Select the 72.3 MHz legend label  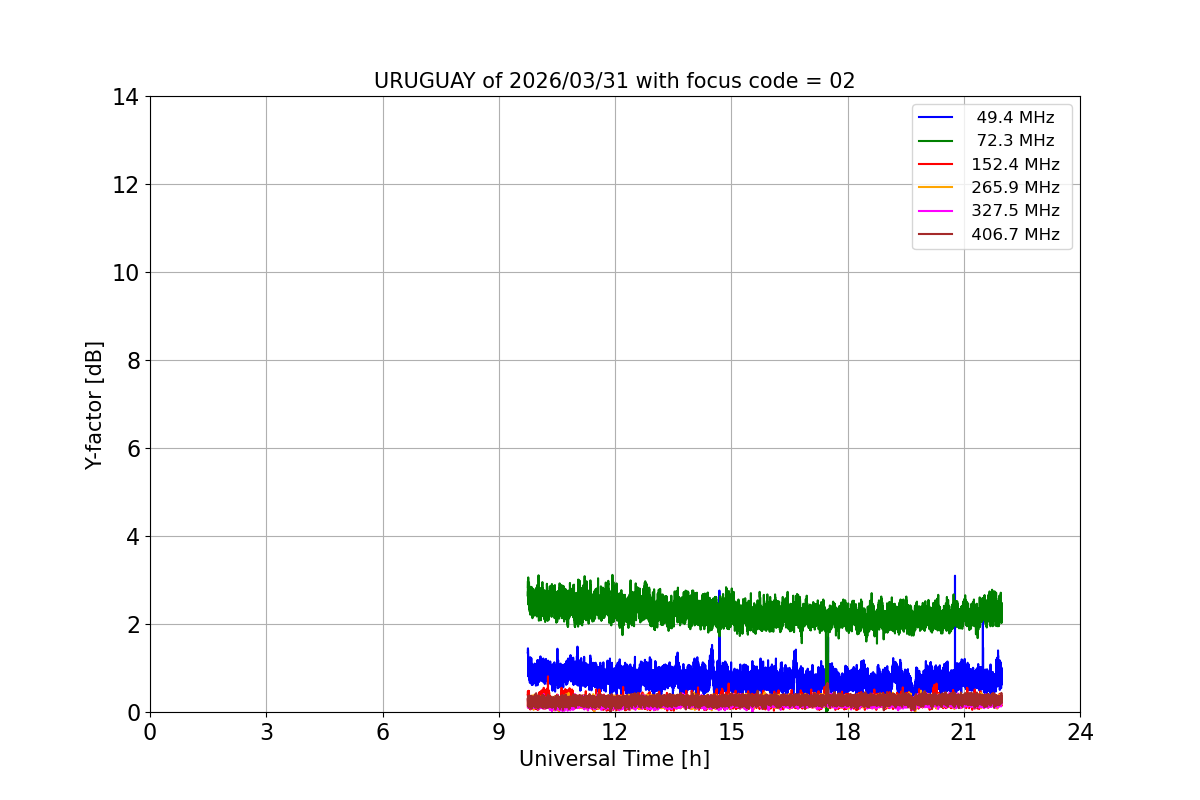point(1015,141)
